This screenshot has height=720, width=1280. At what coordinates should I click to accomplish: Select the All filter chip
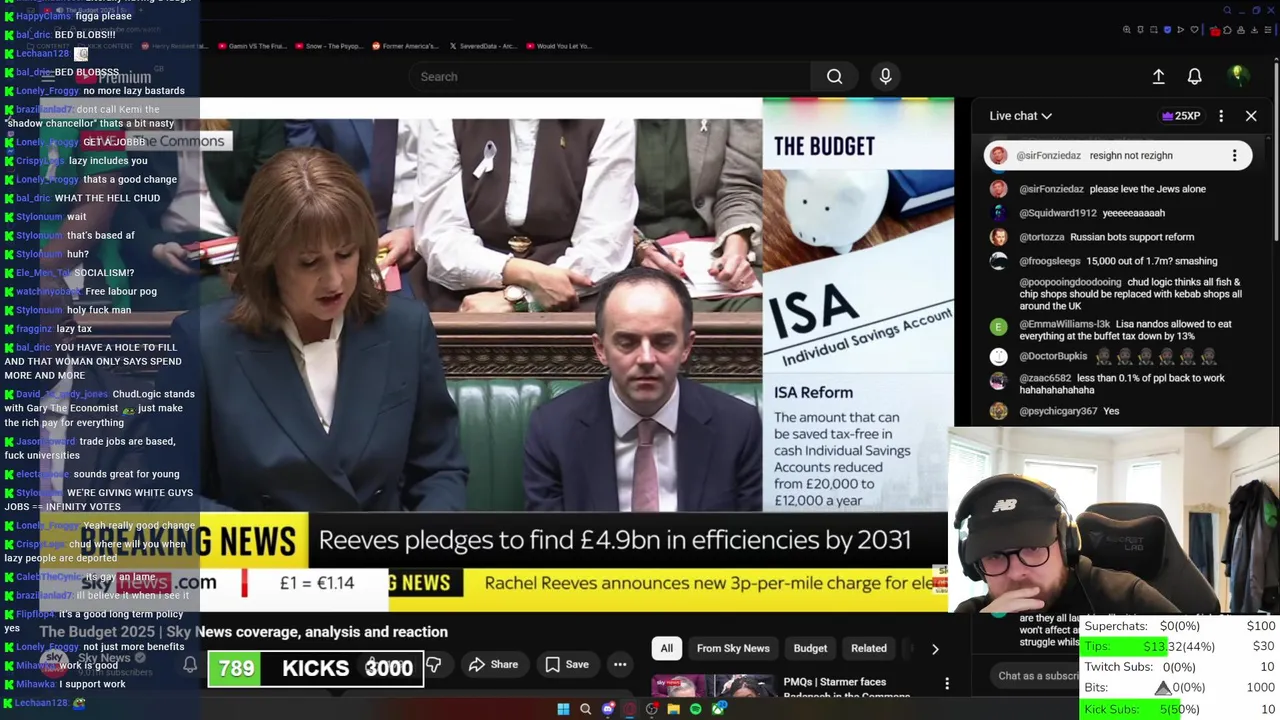667,648
